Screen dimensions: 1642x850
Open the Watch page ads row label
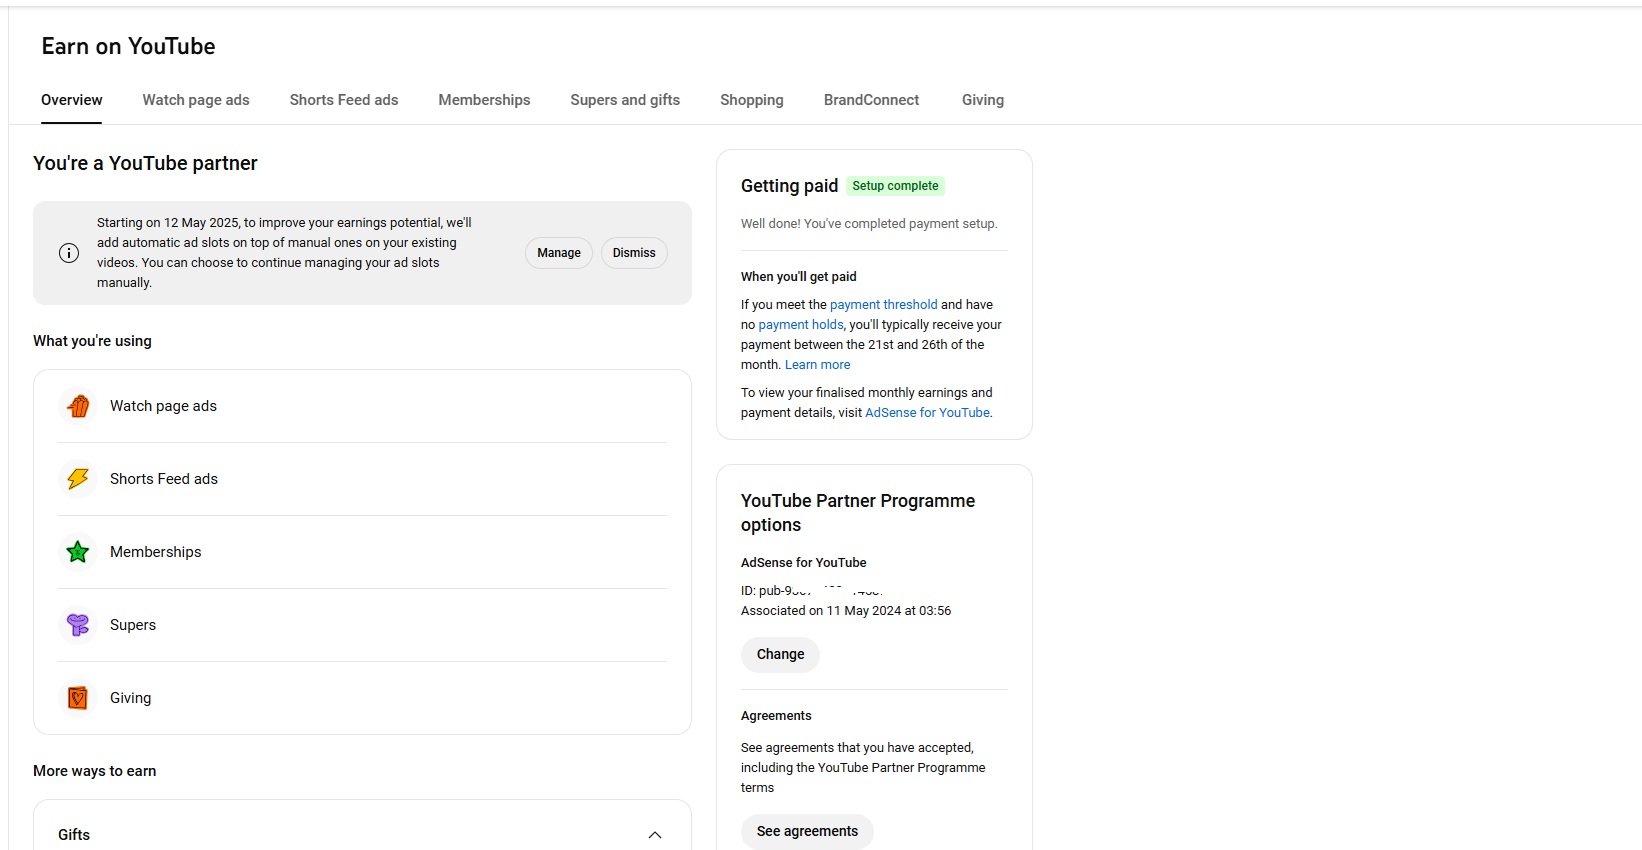[x=163, y=406]
